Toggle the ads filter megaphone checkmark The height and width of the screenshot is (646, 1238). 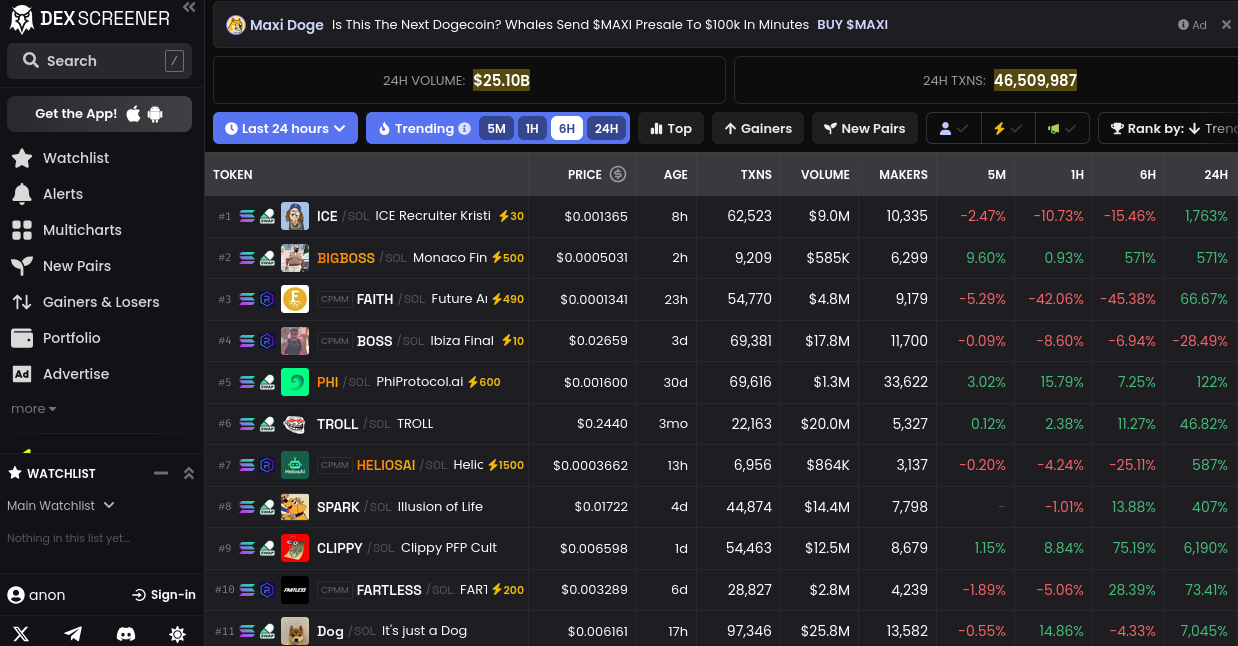click(x=1062, y=129)
